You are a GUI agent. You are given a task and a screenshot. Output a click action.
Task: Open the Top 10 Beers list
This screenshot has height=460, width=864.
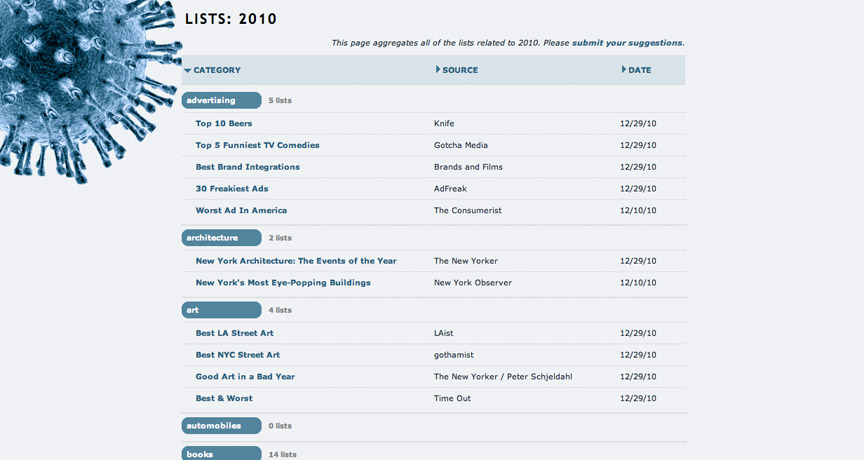pos(224,123)
